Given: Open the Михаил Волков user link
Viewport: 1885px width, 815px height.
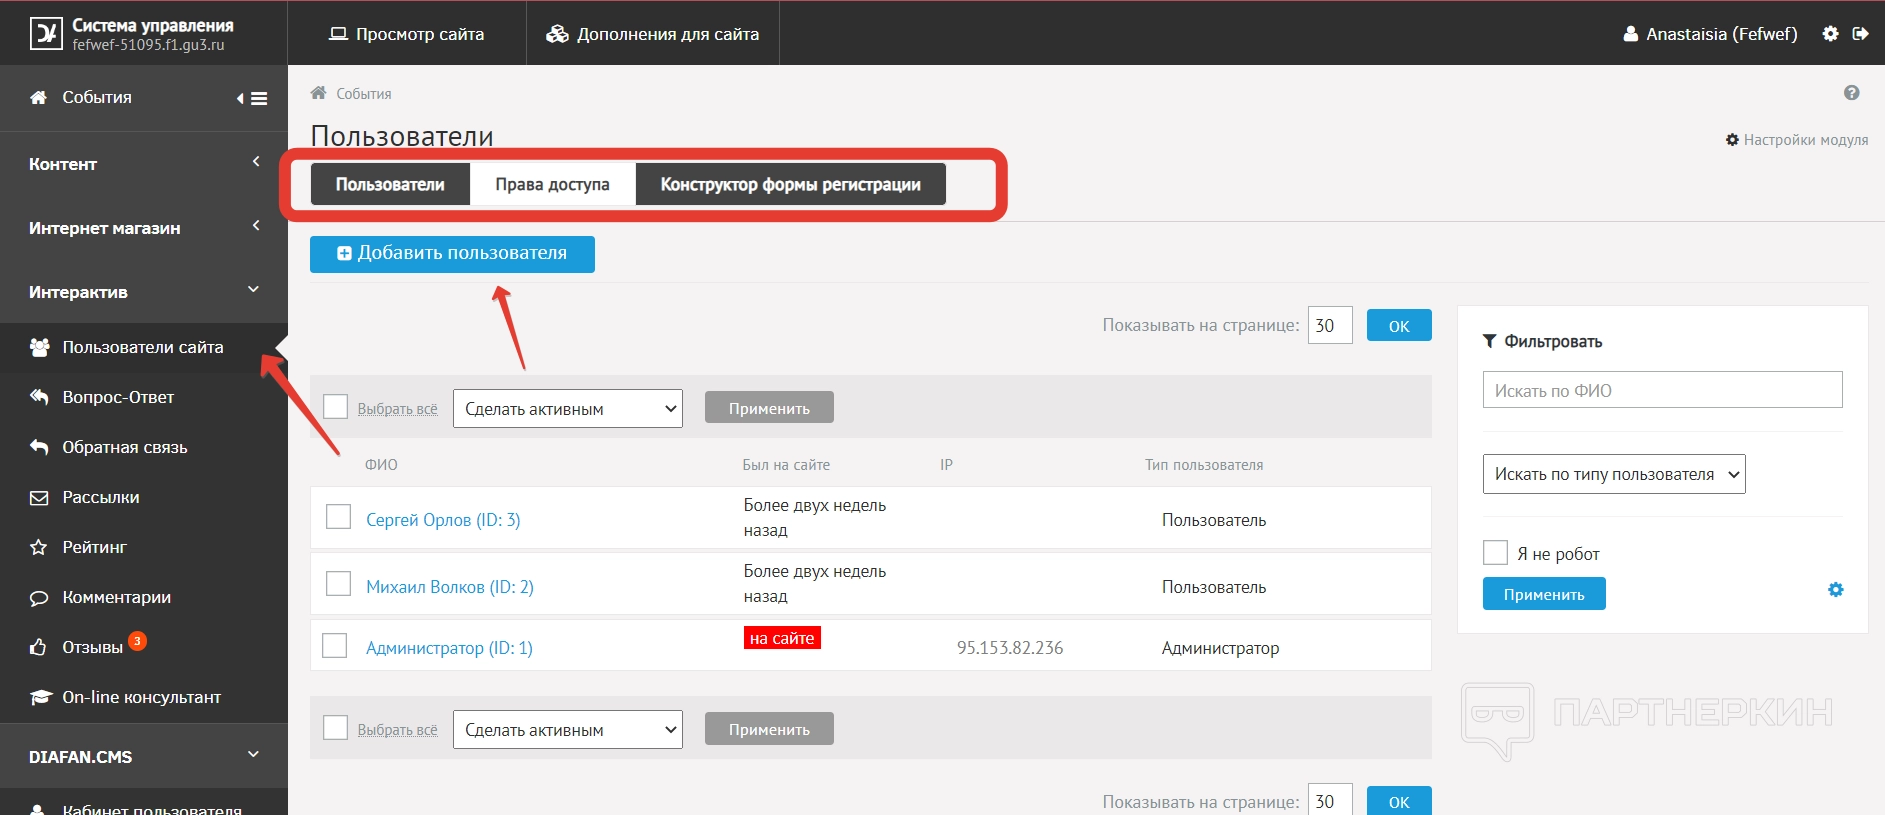Looking at the screenshot, I should click(x=449, y=587).
